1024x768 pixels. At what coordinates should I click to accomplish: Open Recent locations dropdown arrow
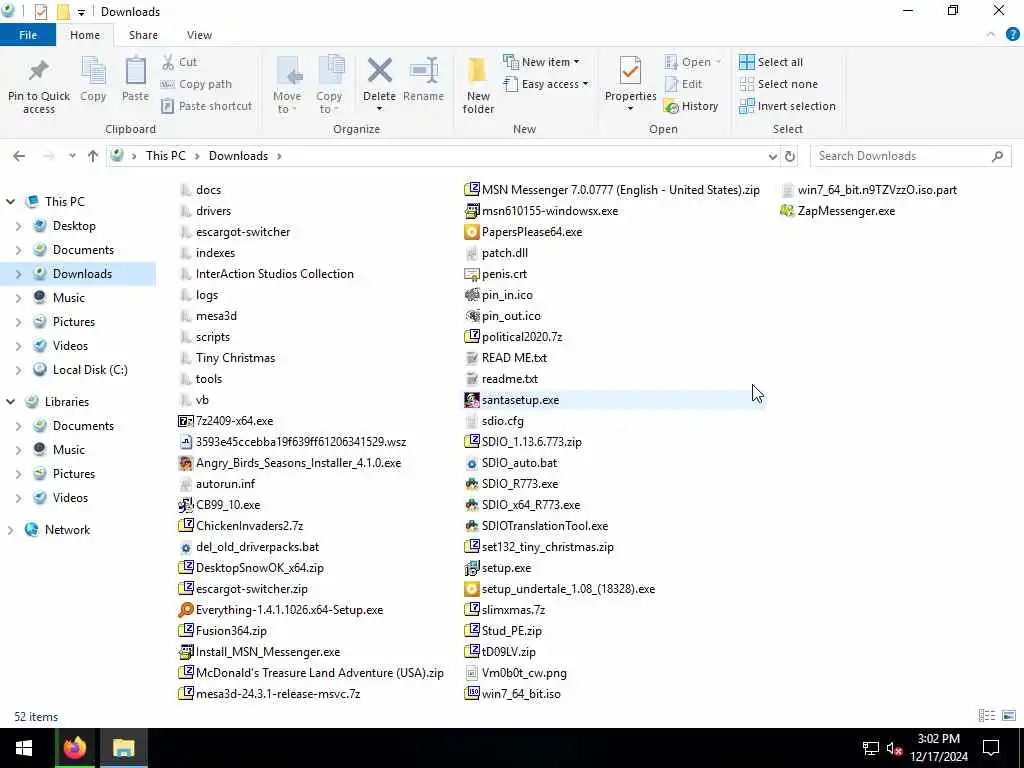click(72, 156)
